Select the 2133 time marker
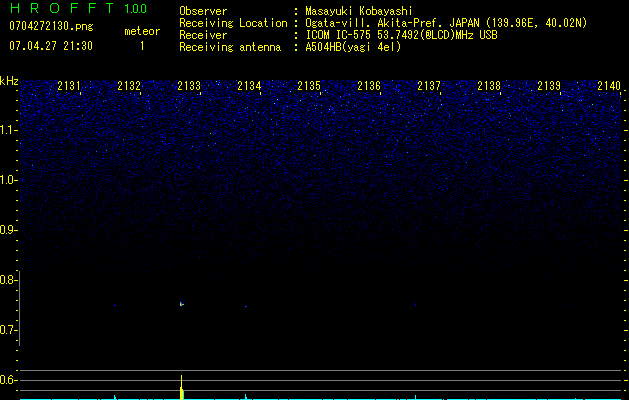 coord(188,87)
